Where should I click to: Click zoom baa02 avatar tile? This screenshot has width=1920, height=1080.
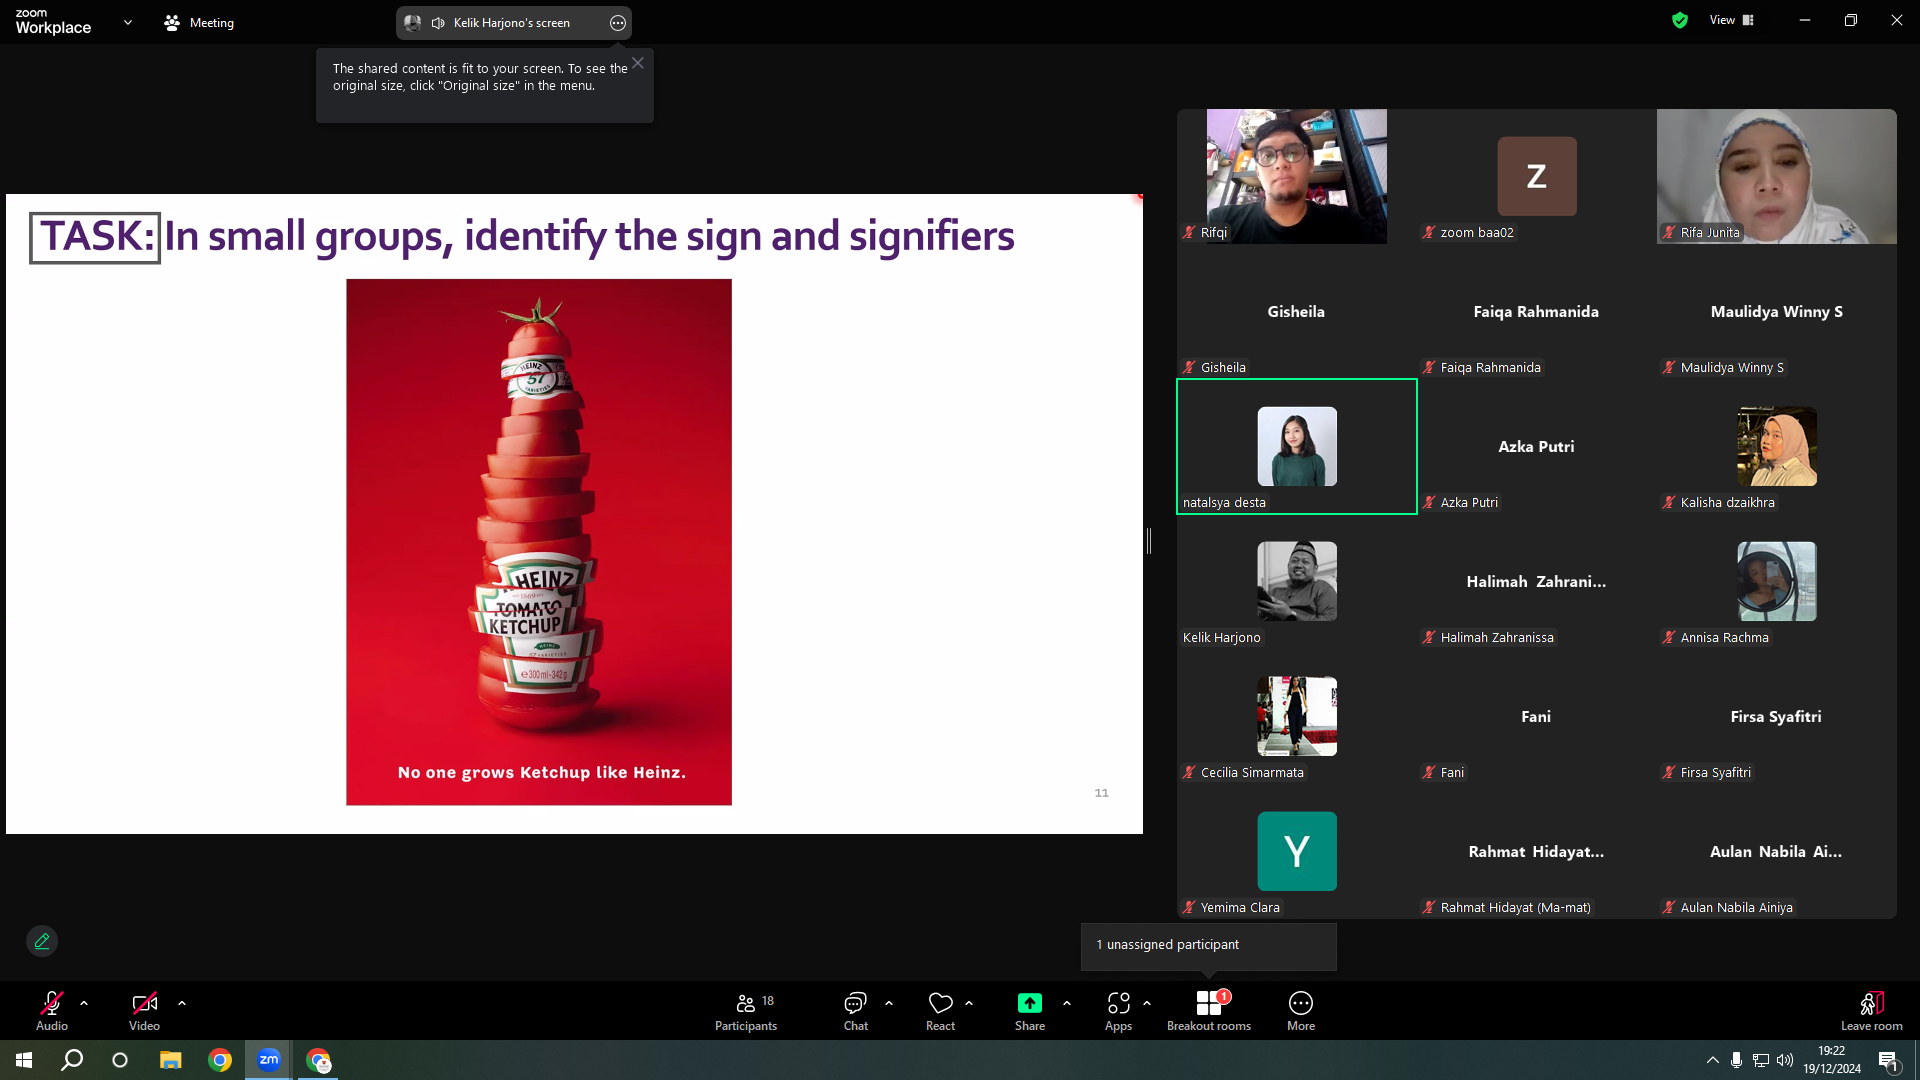1537,176
